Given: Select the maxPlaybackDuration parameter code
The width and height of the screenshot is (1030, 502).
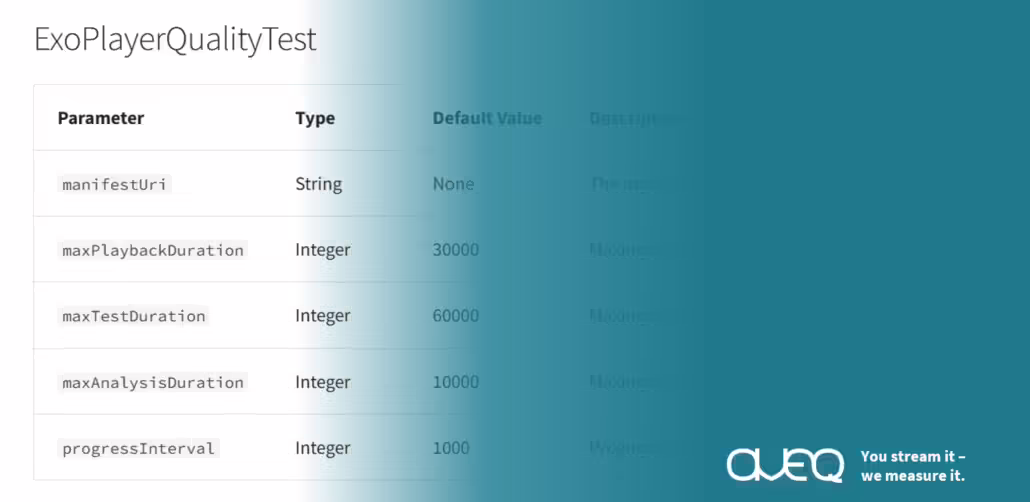Looking at the screenshot, I should coord(152,250).
